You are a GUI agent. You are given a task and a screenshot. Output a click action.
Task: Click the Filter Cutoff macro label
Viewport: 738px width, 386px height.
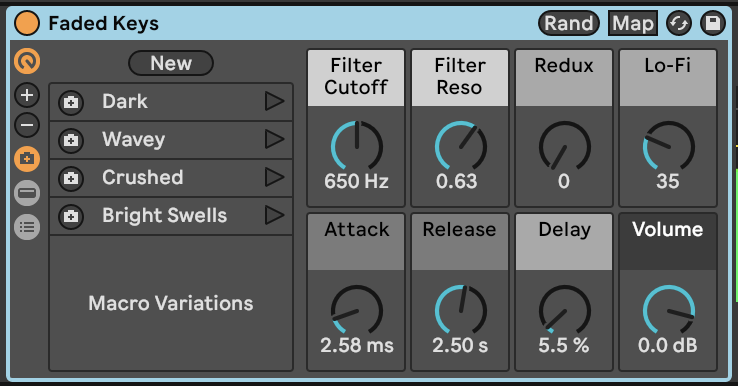click(356, 78)
